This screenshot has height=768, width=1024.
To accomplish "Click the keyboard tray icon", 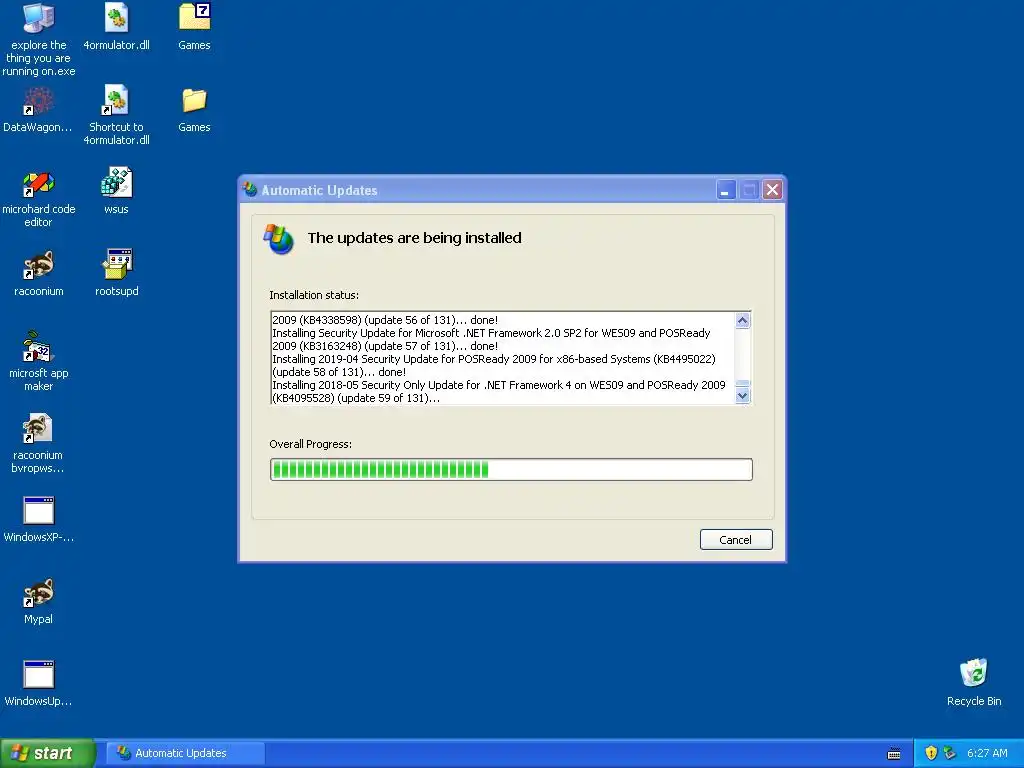I will [x=894, y=754].
